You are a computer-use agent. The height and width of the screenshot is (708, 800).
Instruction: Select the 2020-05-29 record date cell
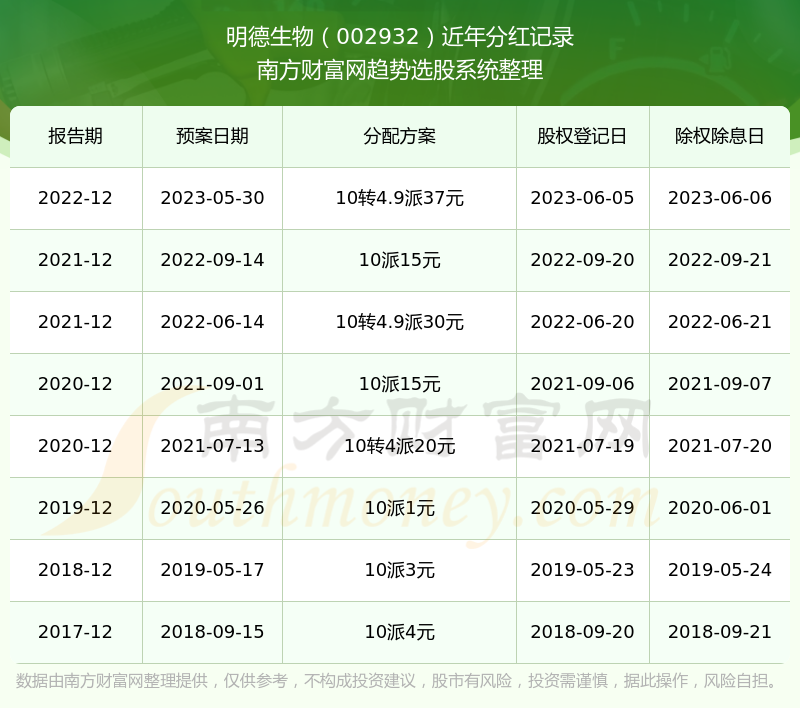582,508
